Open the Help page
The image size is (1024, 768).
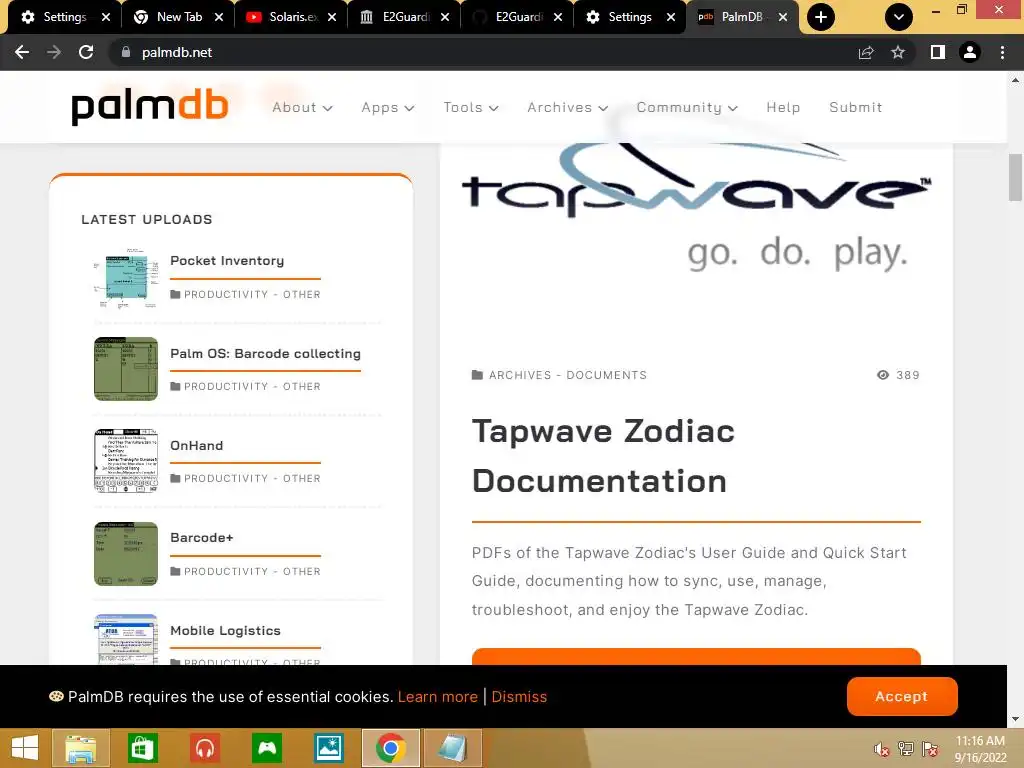pyautogui.click(x=783, y=107)
